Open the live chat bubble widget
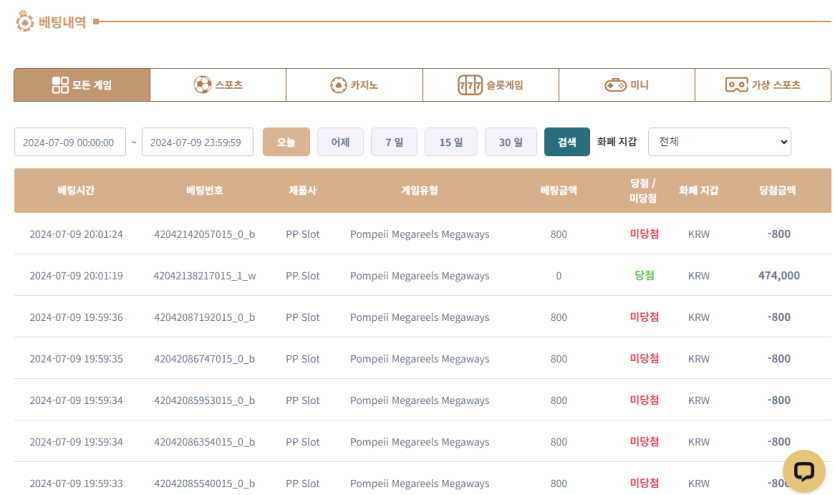Image resolution: width=835 pixels, height=495 pixels. [x=804, y=471]
